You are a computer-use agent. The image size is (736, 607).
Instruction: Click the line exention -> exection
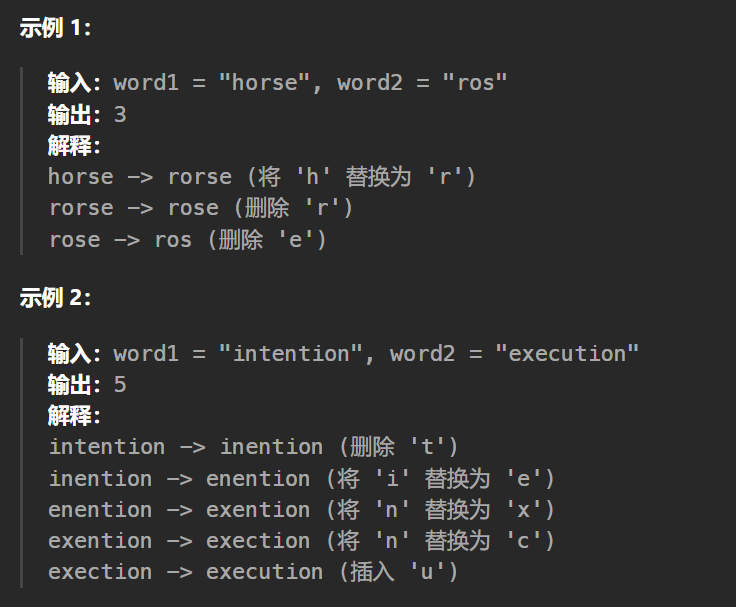point(301,541)
